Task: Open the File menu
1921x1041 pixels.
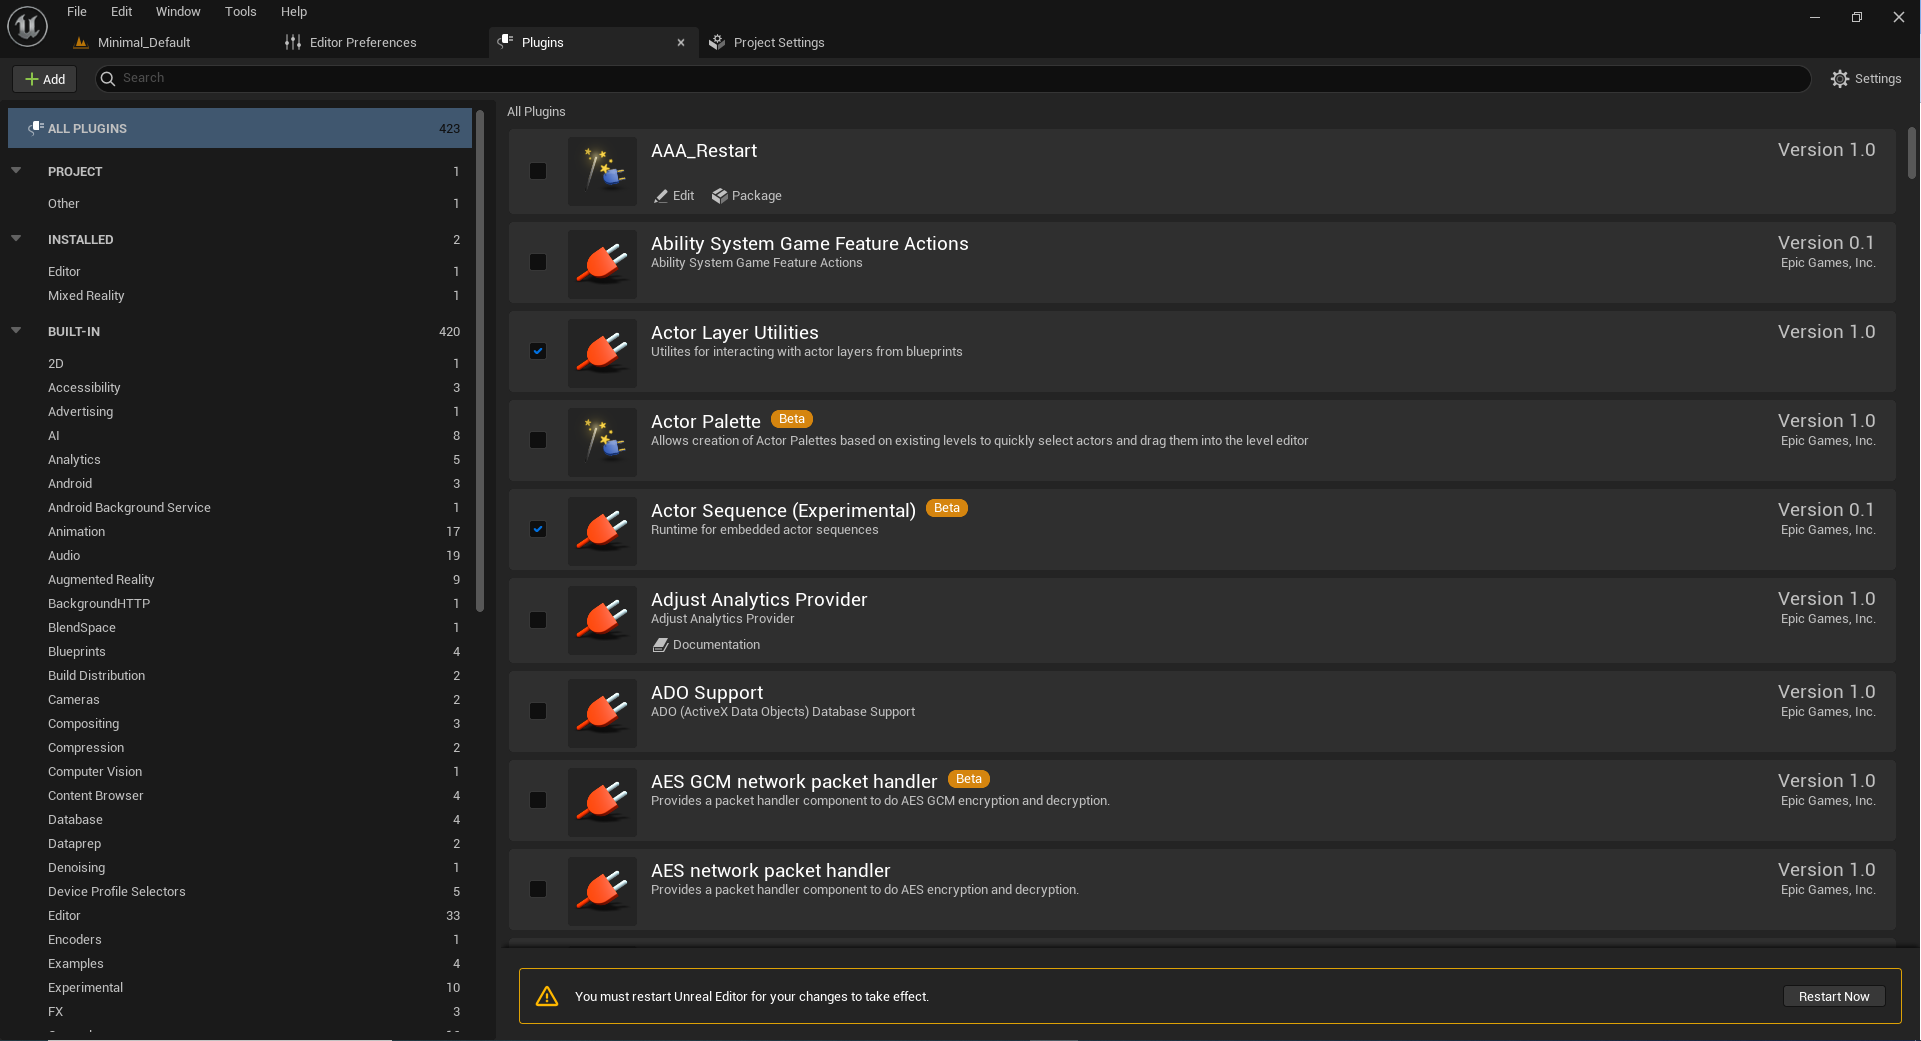Action: pos(77,12)
